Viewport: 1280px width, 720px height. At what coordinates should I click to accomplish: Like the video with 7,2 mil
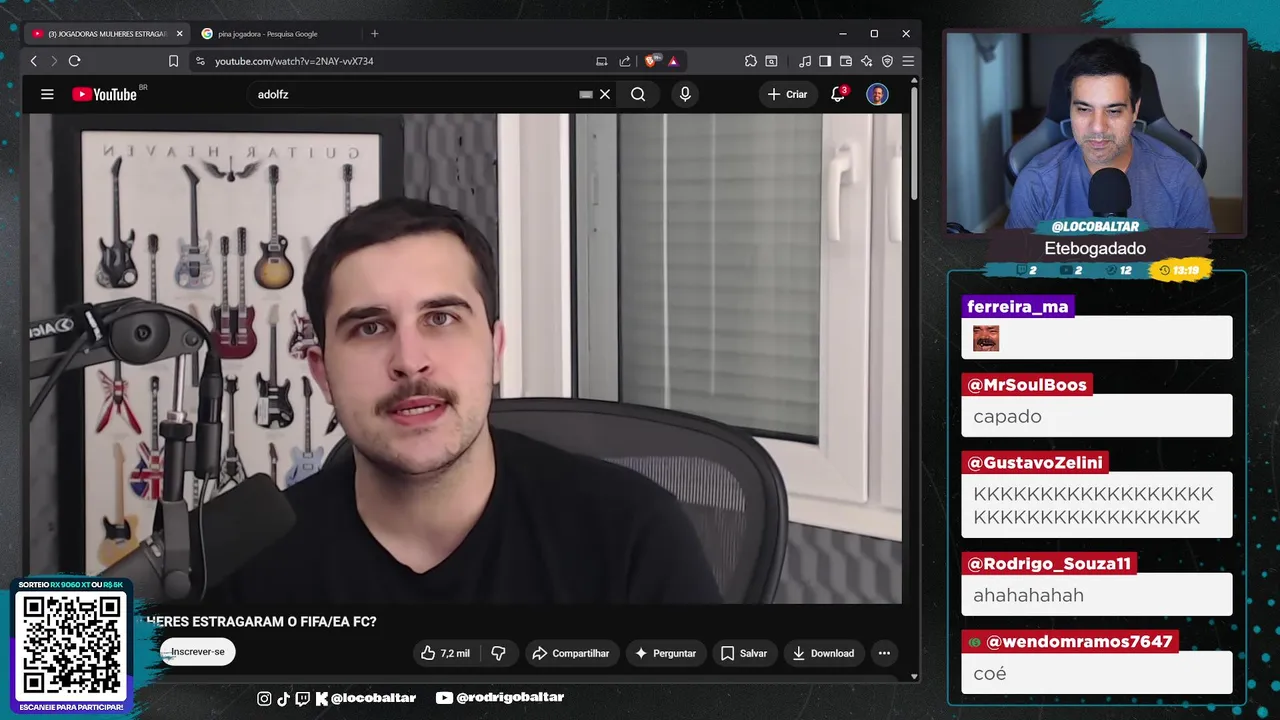[446, 653]
